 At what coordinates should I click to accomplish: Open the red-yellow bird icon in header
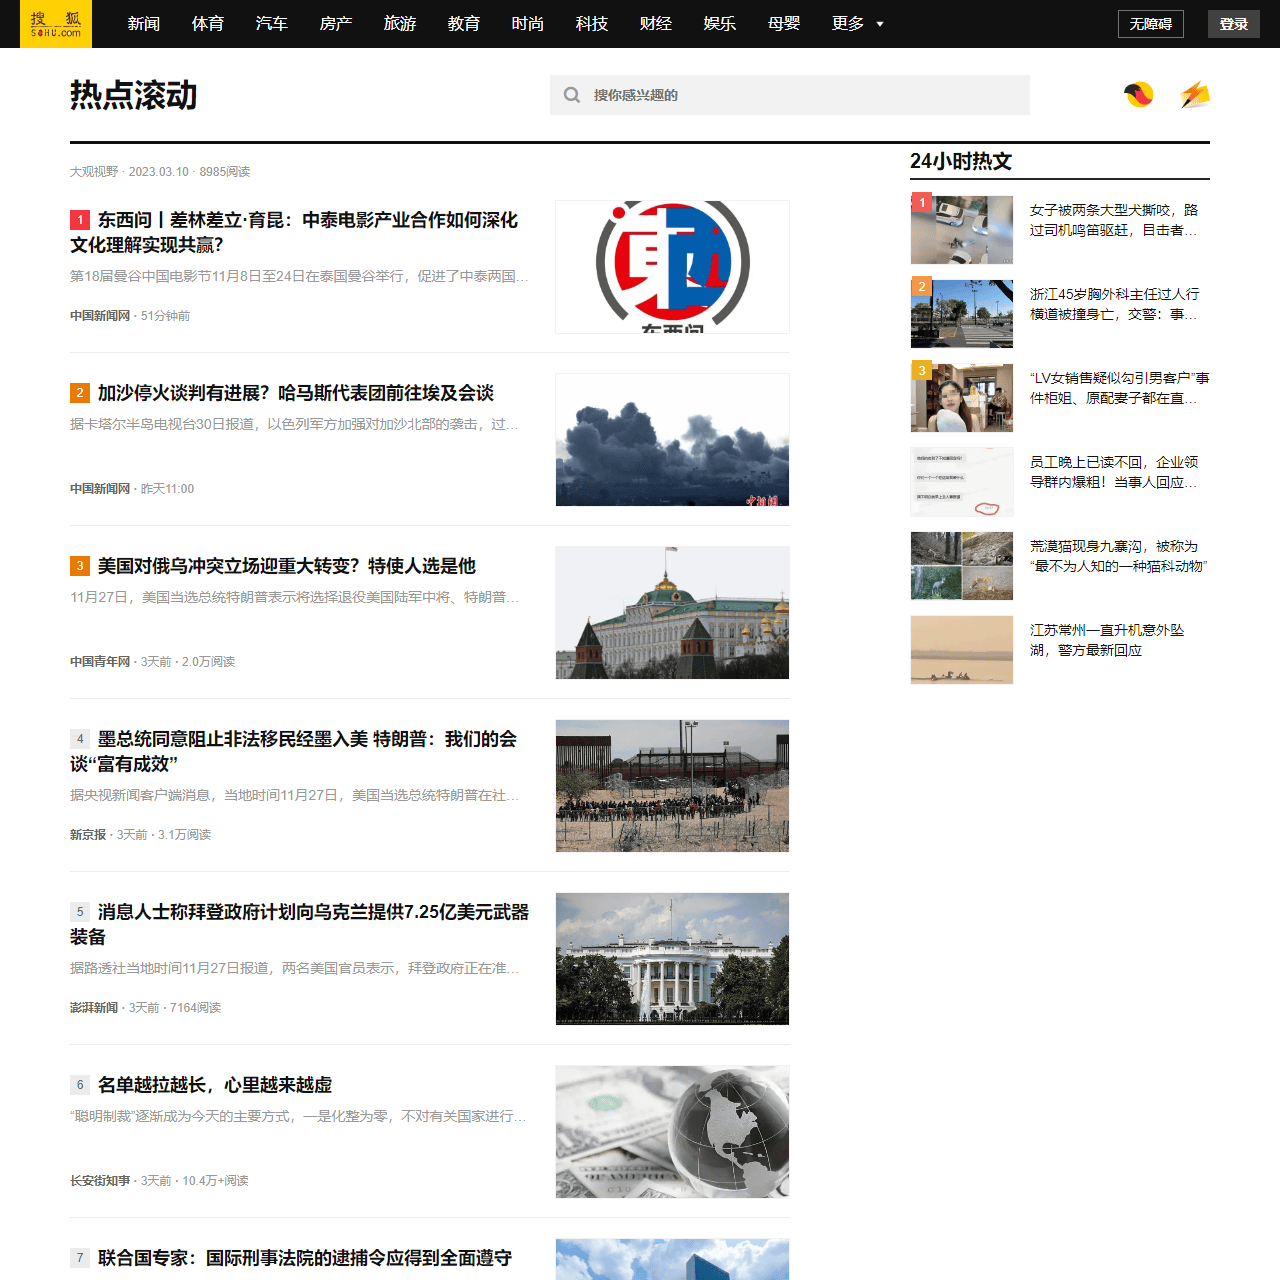point(1139,95)
